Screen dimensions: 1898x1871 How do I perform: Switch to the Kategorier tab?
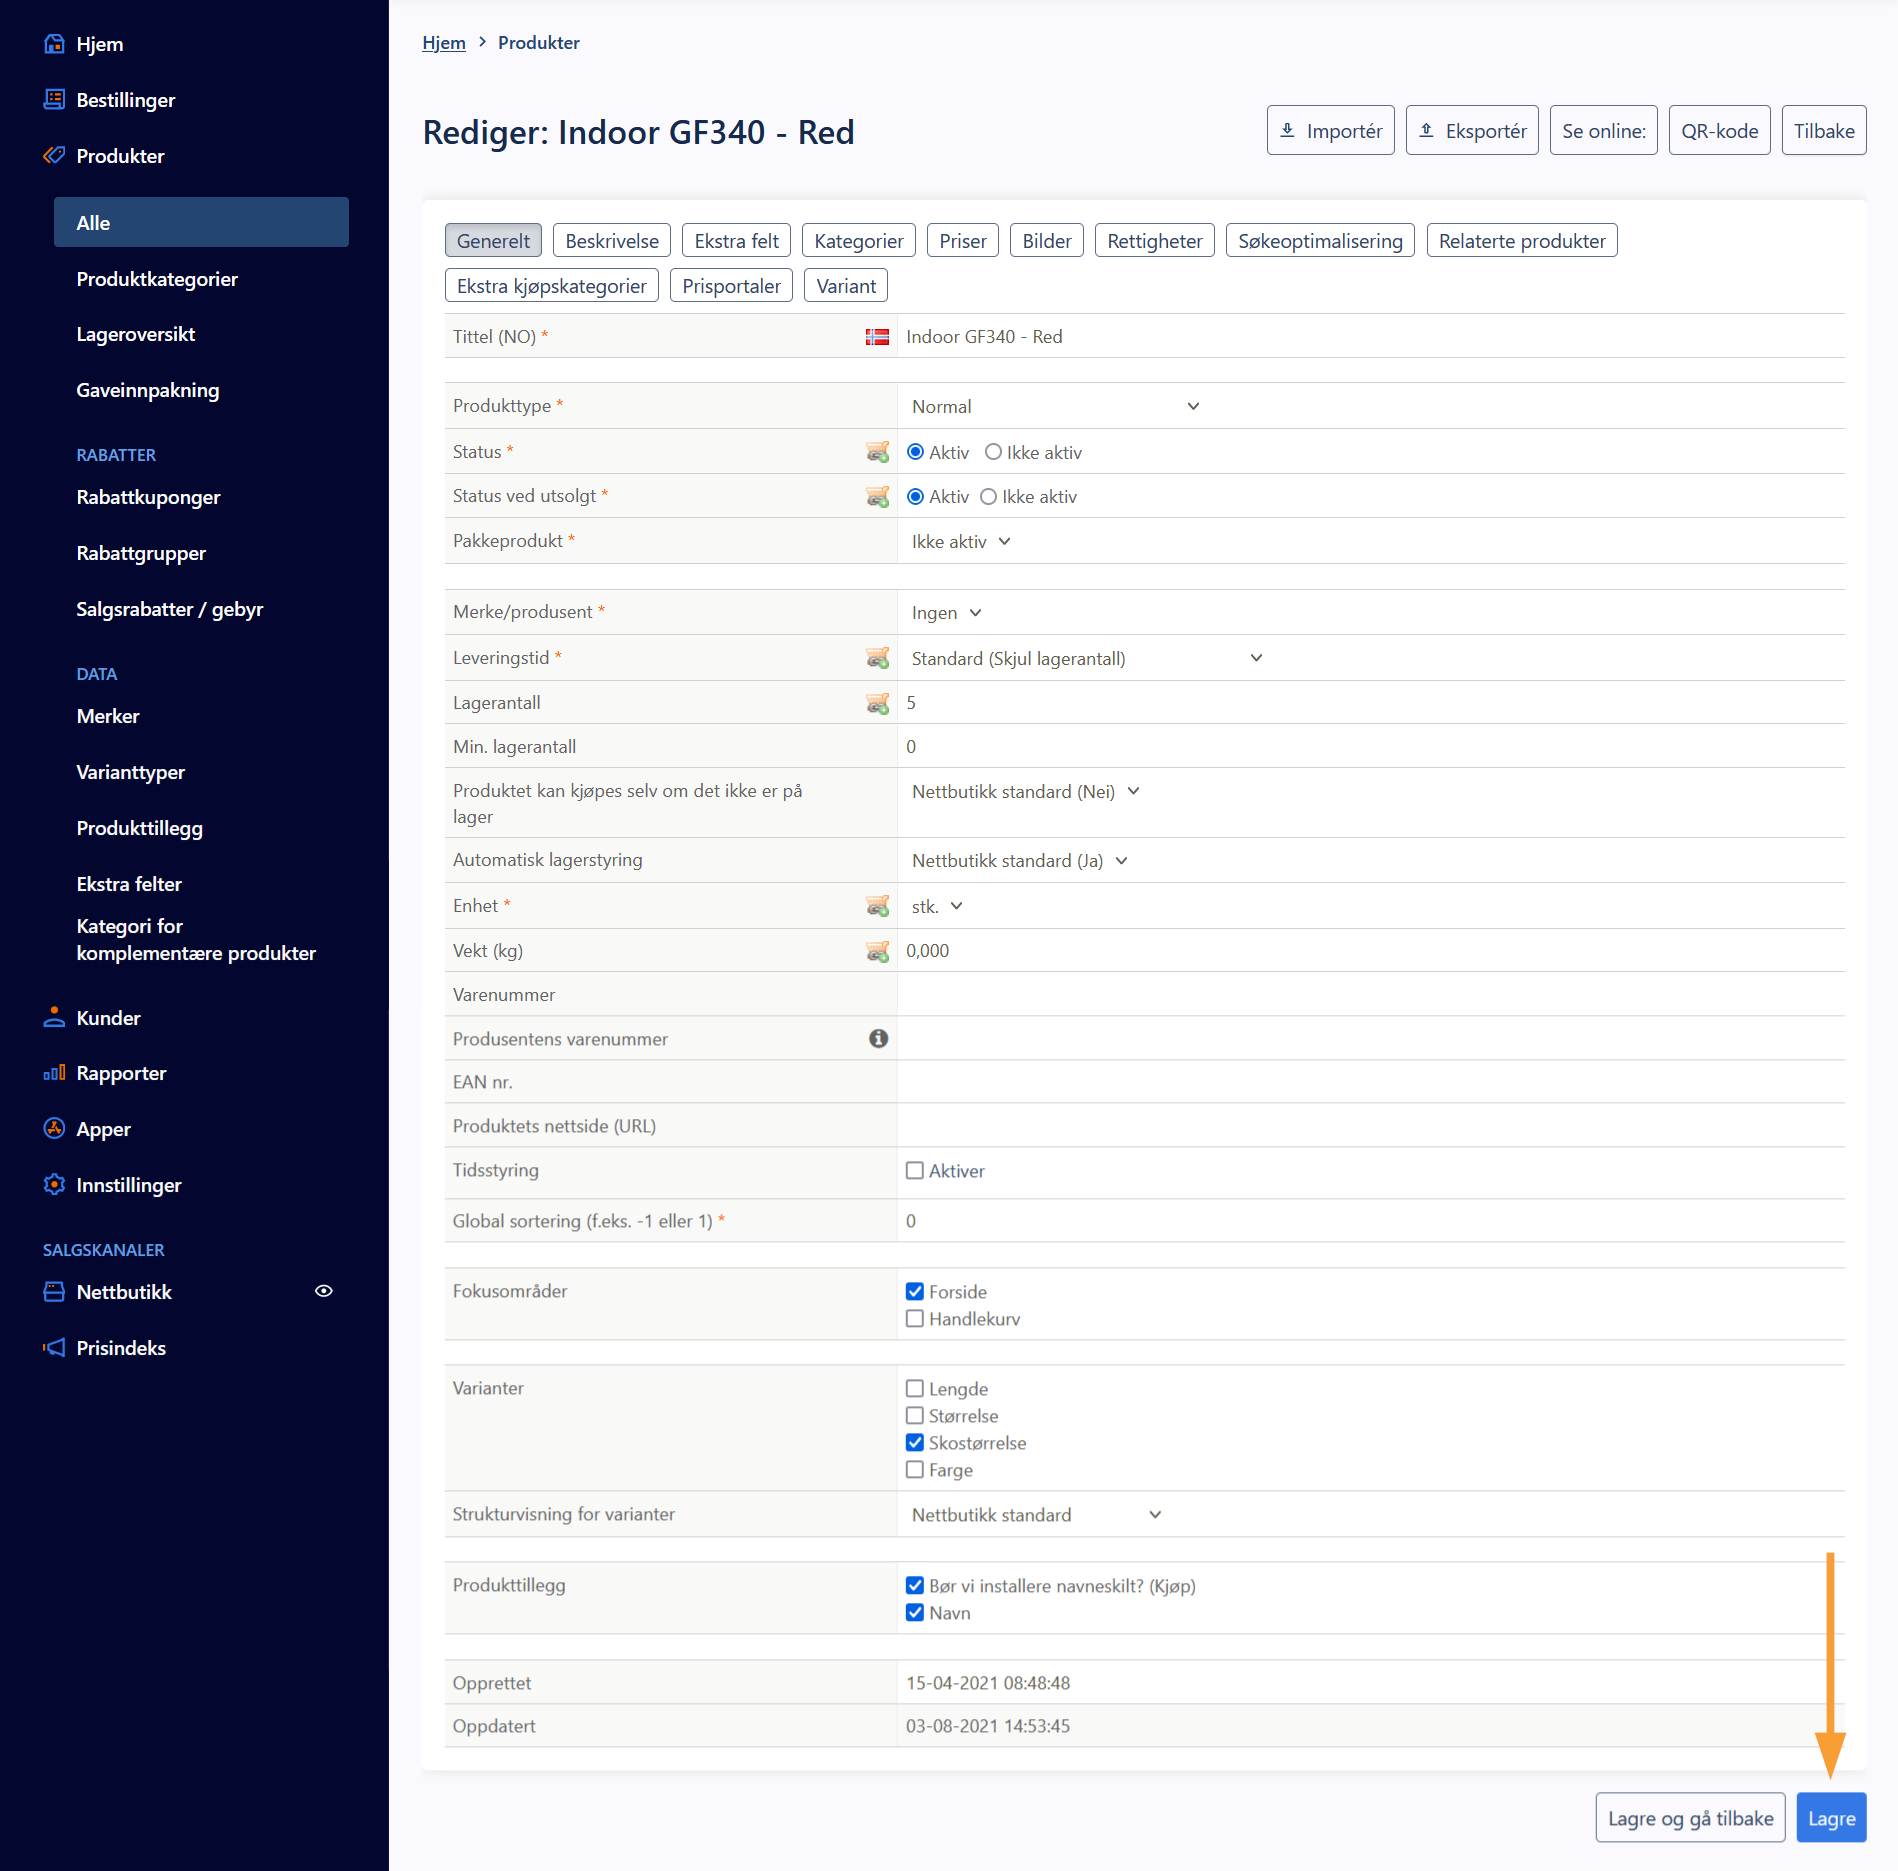(x=858, y=241)
